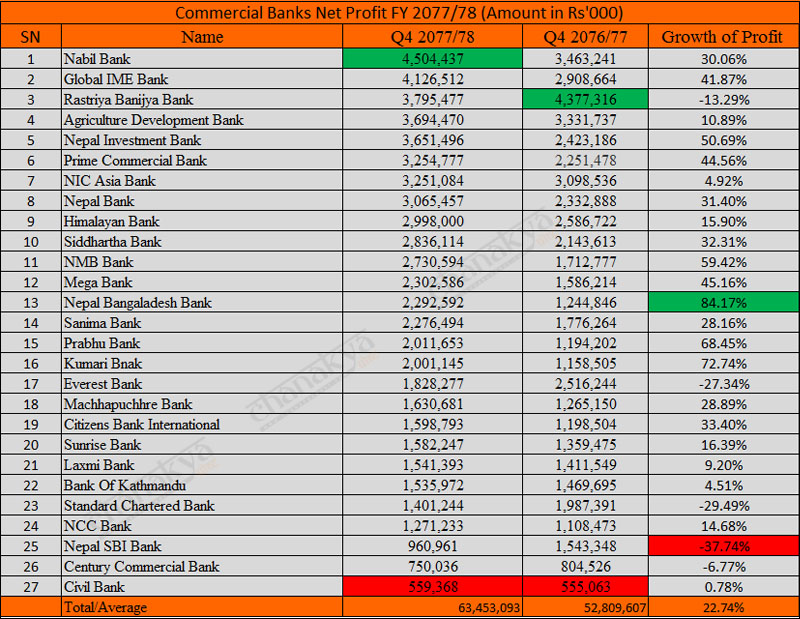Click the Global IME Bank cell
800x619 pixels.
tap(116, 79)
